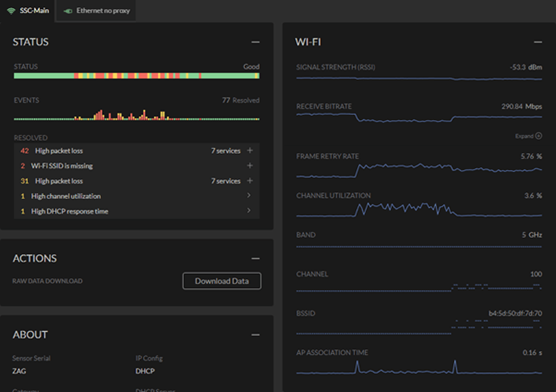Click the BSSID value b4:5d:50:df:7d:70

pos(515,314)
